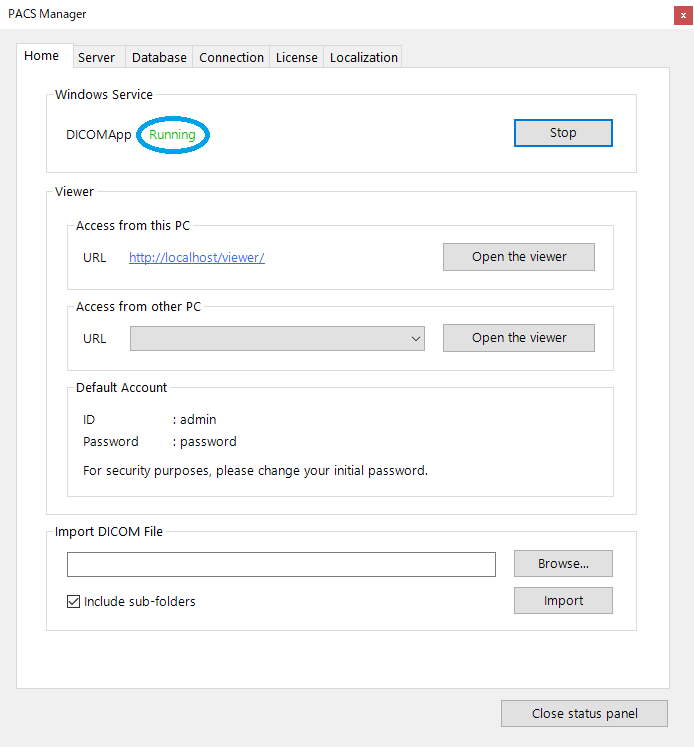Open the Database tab
This screenshot has width=694, height=747.
[x=159, y=57]
